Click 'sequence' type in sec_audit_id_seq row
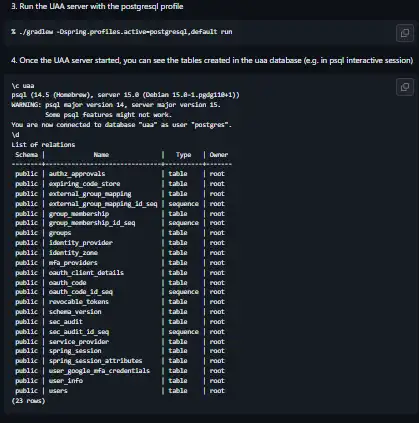419x423 pixels. 183,332
